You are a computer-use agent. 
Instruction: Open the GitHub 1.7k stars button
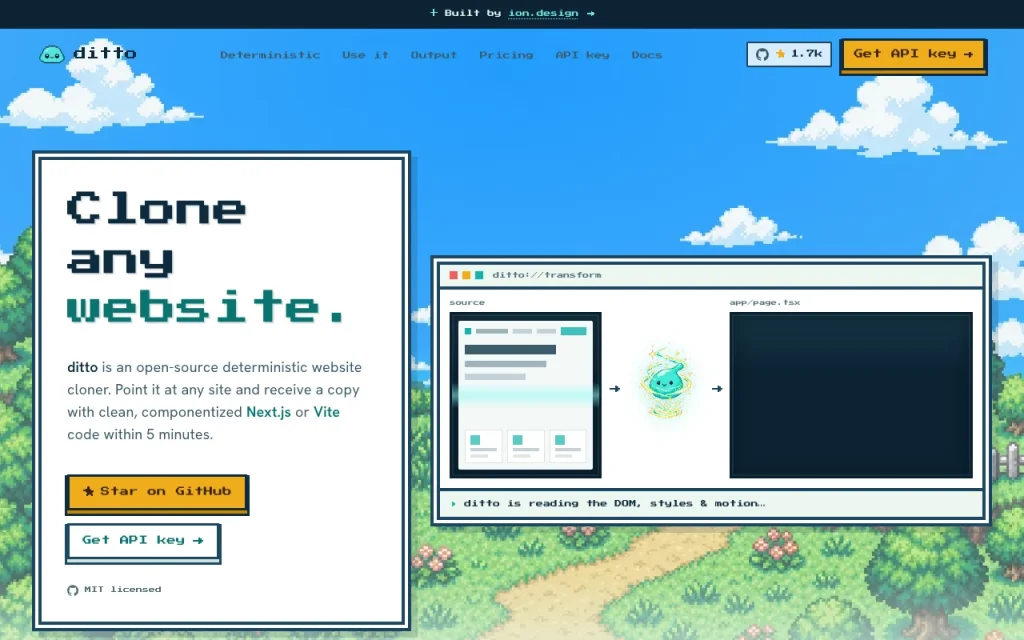pos(789,54)
